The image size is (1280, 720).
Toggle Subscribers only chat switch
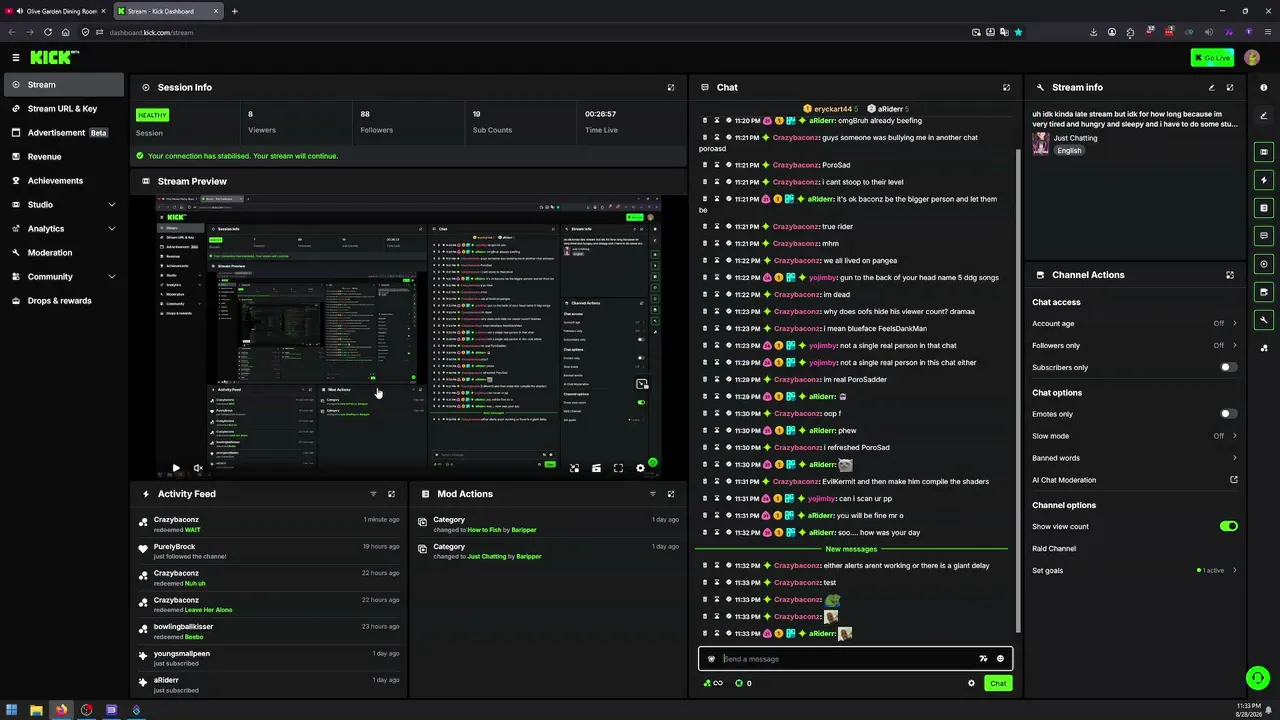point(1229,368)
